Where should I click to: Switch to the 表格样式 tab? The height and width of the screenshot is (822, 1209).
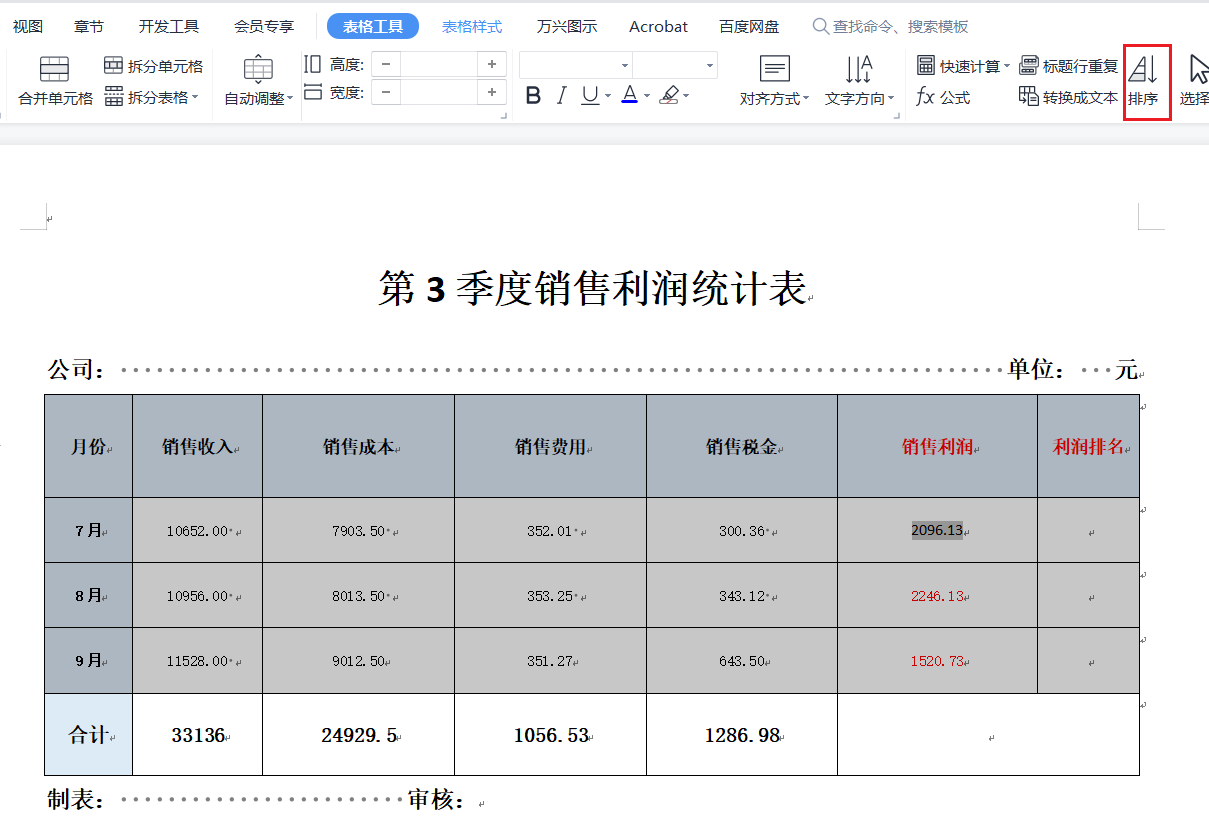(472, 27)
